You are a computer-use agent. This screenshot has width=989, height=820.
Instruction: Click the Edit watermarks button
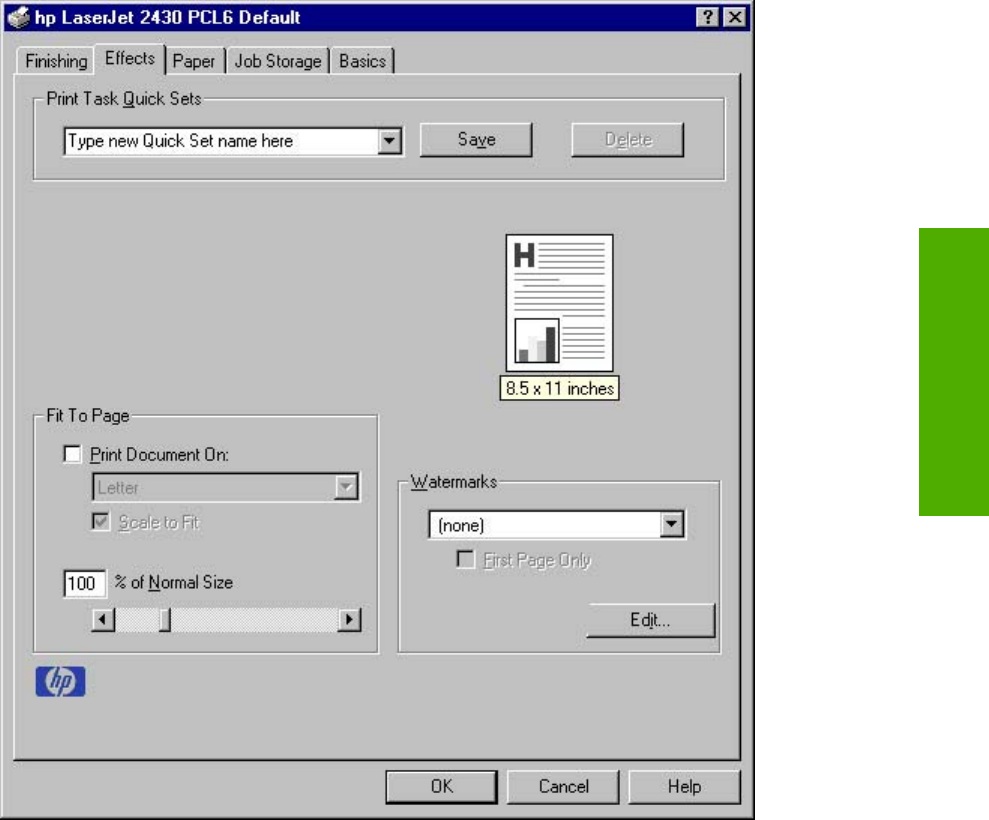[651, 620]
